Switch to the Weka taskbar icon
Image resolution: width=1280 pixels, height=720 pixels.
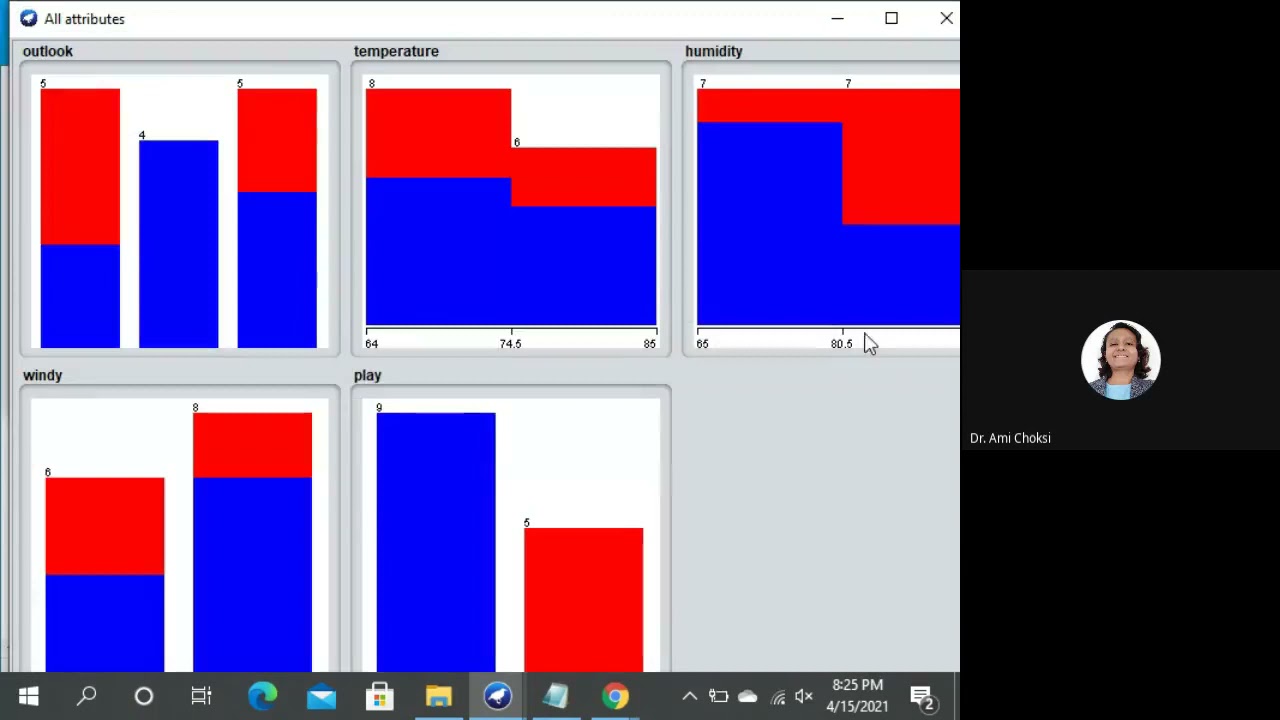point(497,697)
